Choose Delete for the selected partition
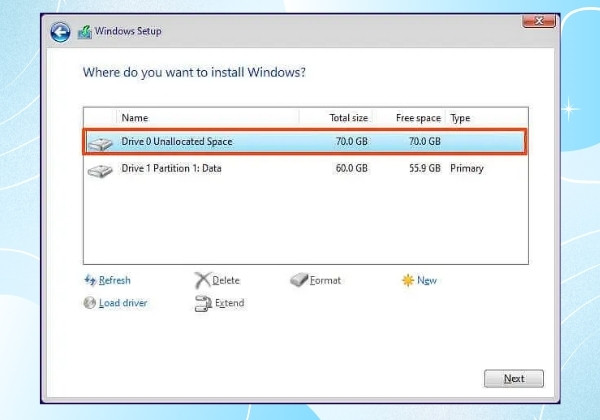Image resolution: width=600 pixels, height=420 pixels. (x=226, y=280)
